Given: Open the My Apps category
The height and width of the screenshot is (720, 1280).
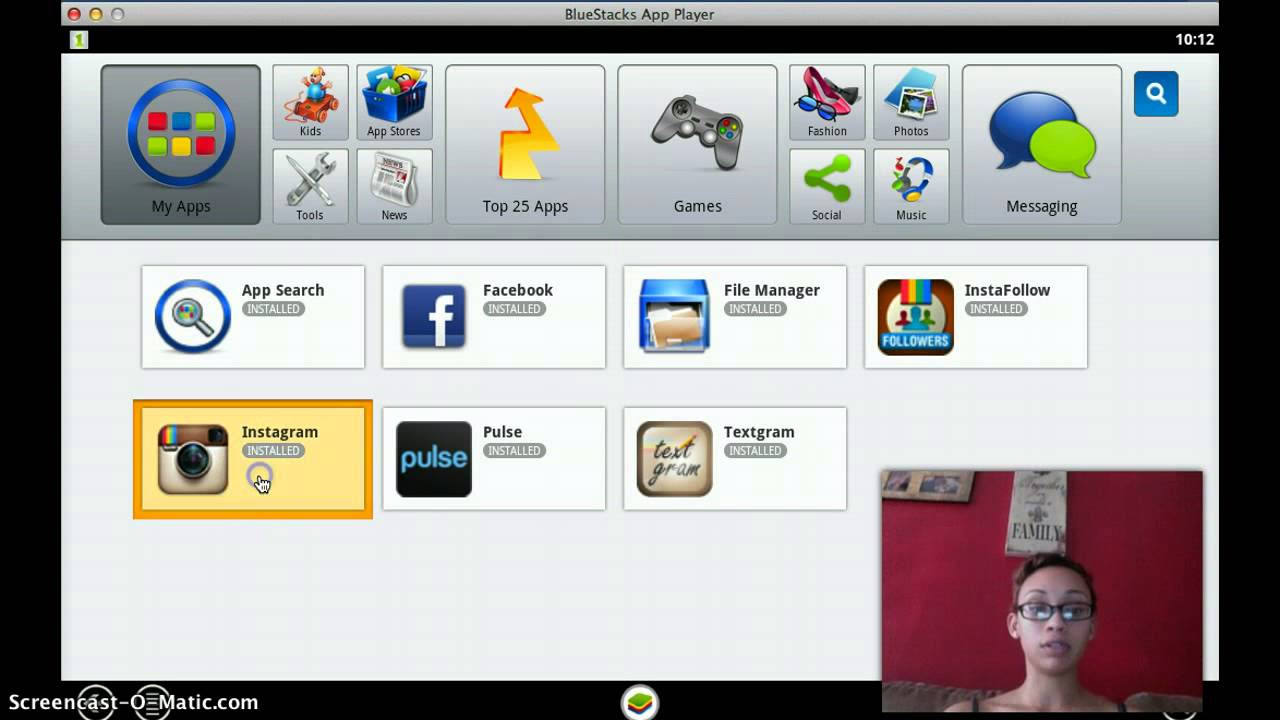Looking at the screenshot, I should pyautogui.click(x=180, y=145).
